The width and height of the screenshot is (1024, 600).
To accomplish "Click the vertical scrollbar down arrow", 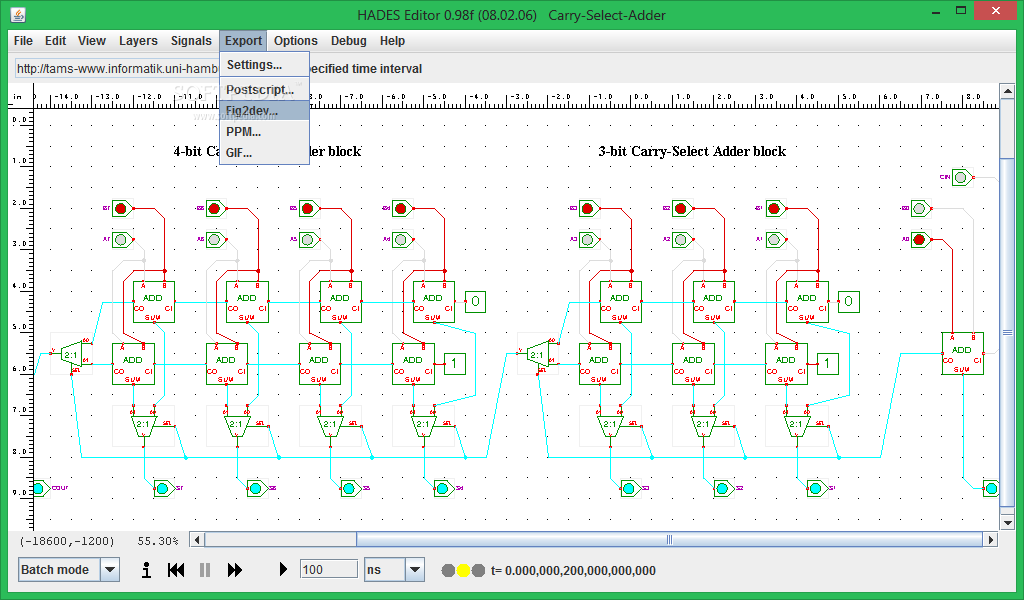I will click(x=1007, y=522).
